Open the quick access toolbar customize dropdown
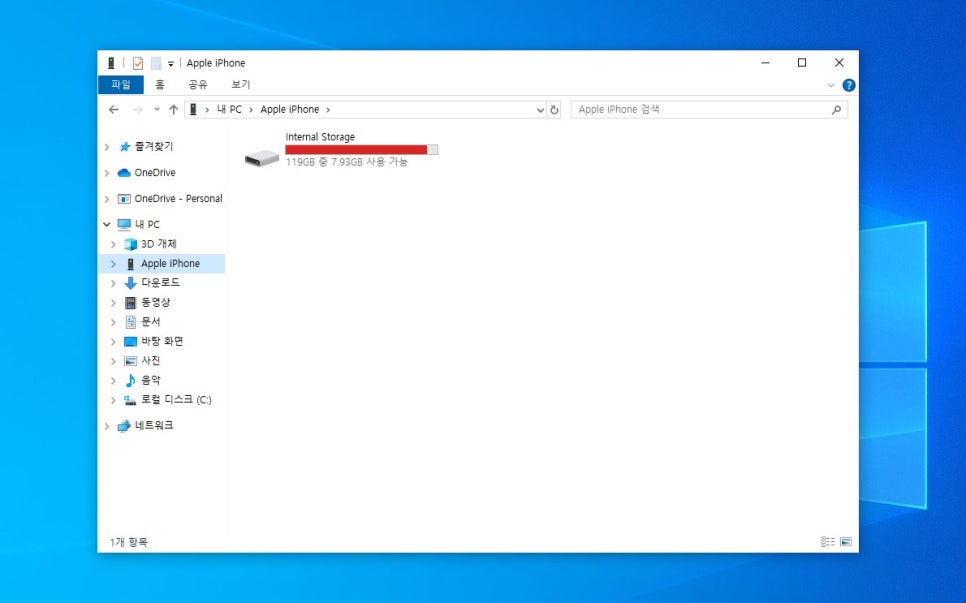 coord(171,64)
